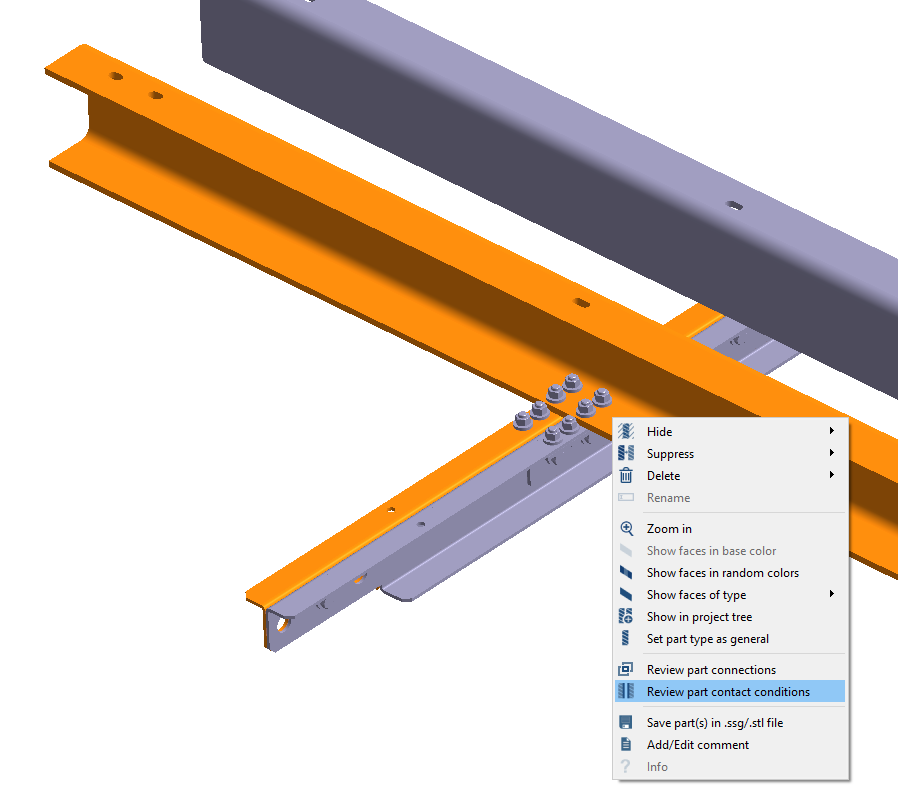This screenshot has width=898, height=796.
Task: Click the cluster of bolt heads
Action: 562,409
